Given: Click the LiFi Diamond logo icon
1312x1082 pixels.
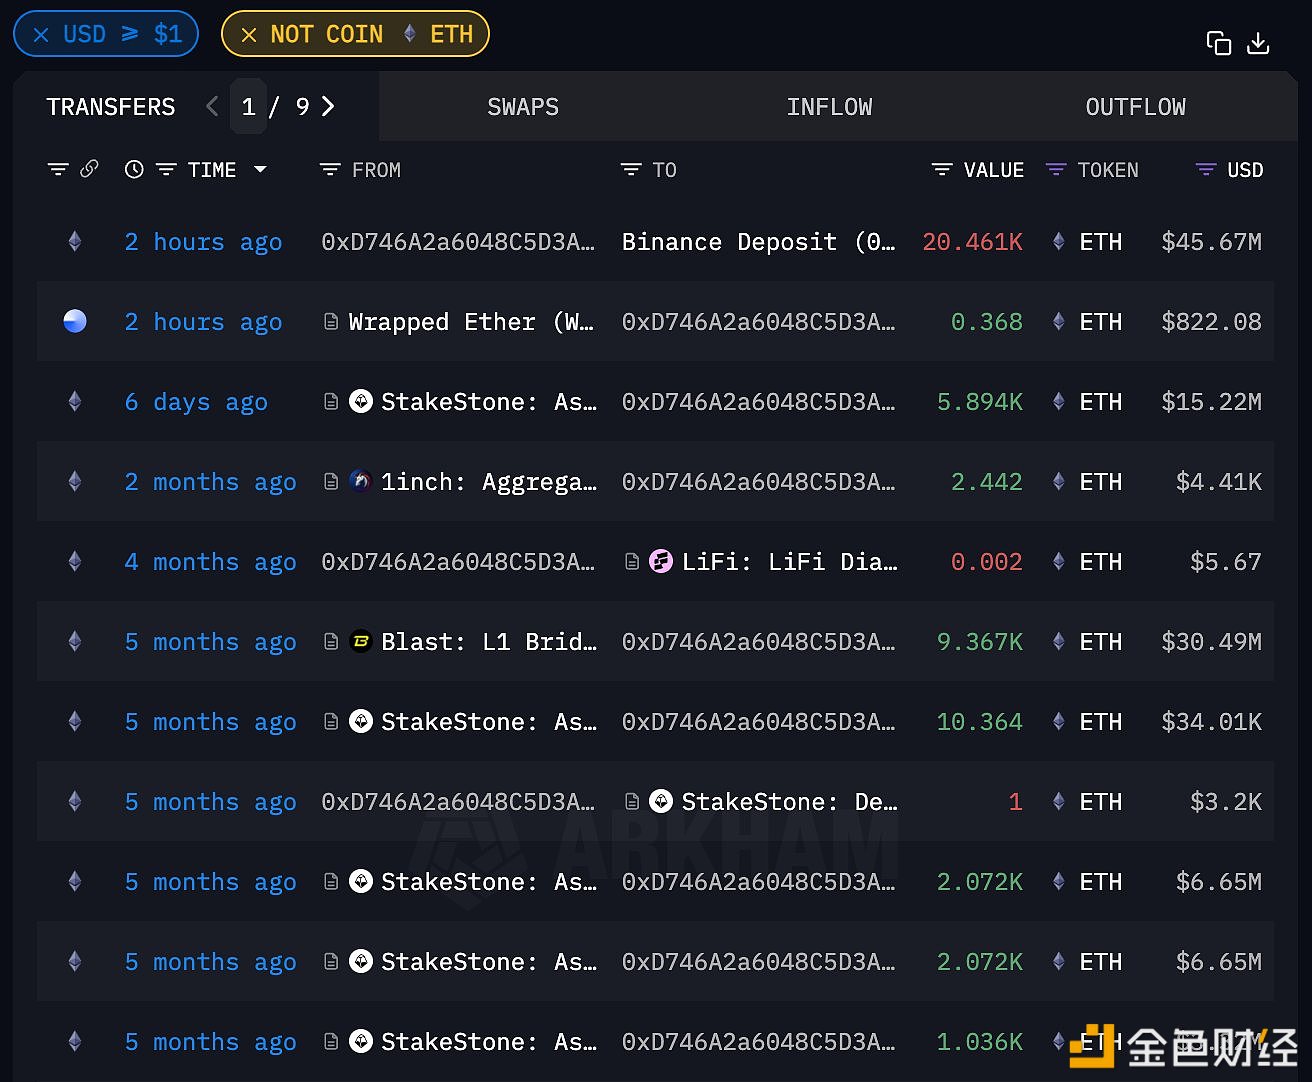Looking at the screenshot, I should pyautogui.click(x=661, y=562).
